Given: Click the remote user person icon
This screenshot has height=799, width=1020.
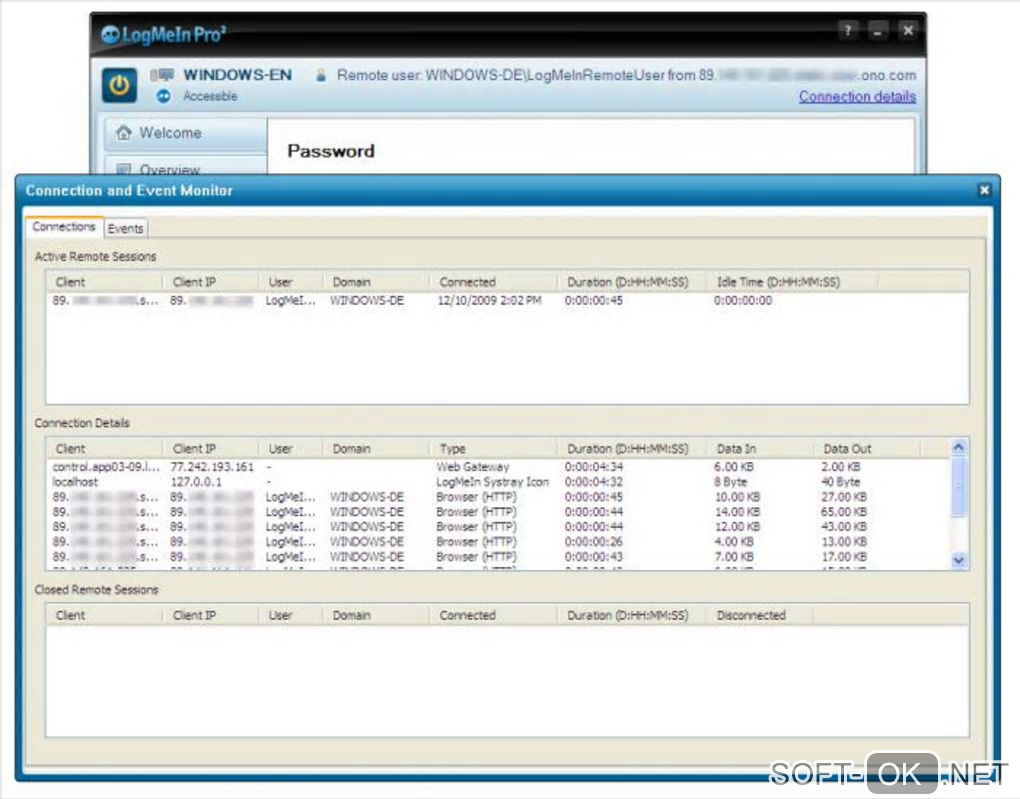Looking at the screenshot, I should click(x=321, y=75).
